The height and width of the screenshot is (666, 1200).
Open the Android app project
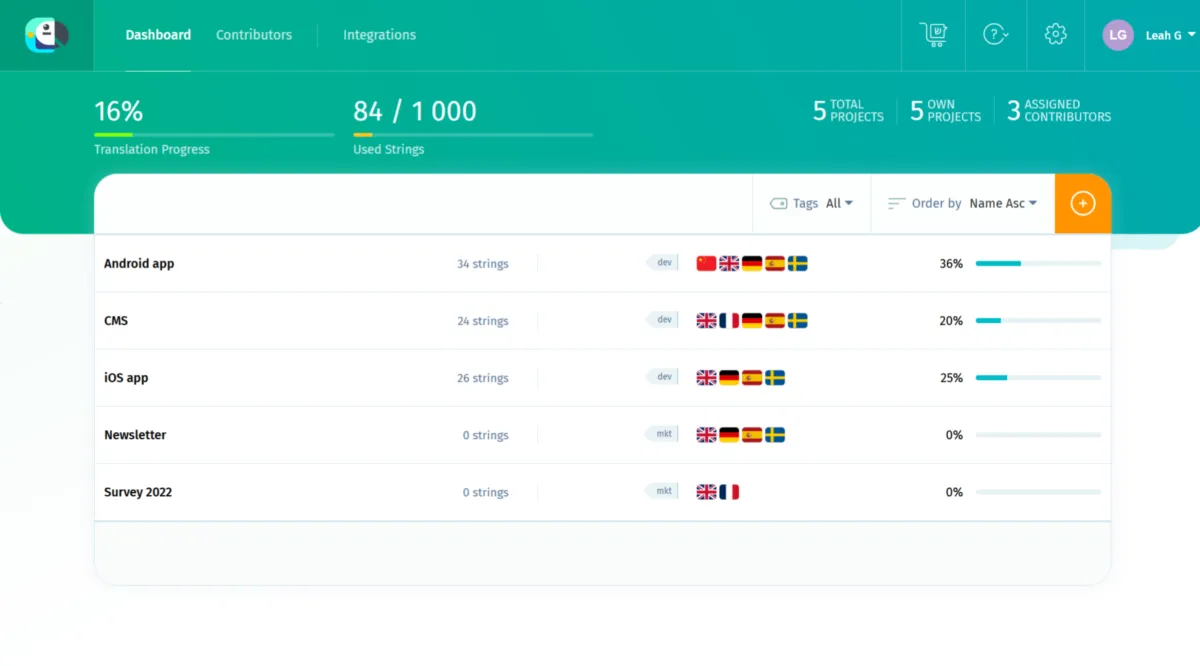(139, 264)
